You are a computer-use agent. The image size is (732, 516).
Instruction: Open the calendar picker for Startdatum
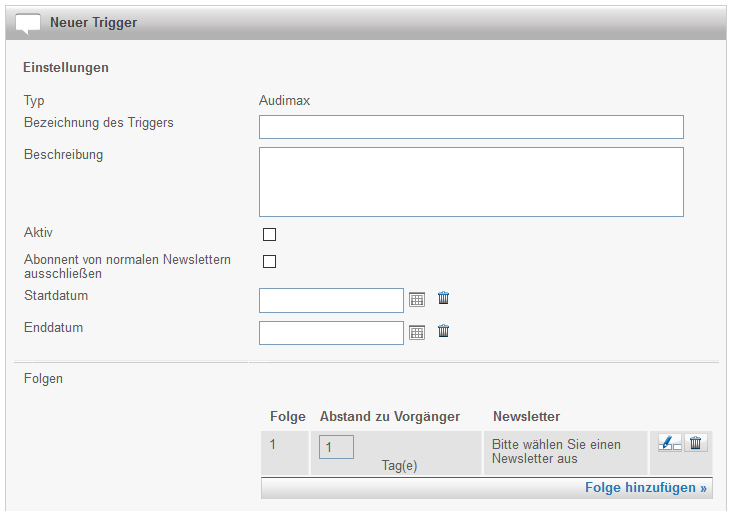coord(417,300)
